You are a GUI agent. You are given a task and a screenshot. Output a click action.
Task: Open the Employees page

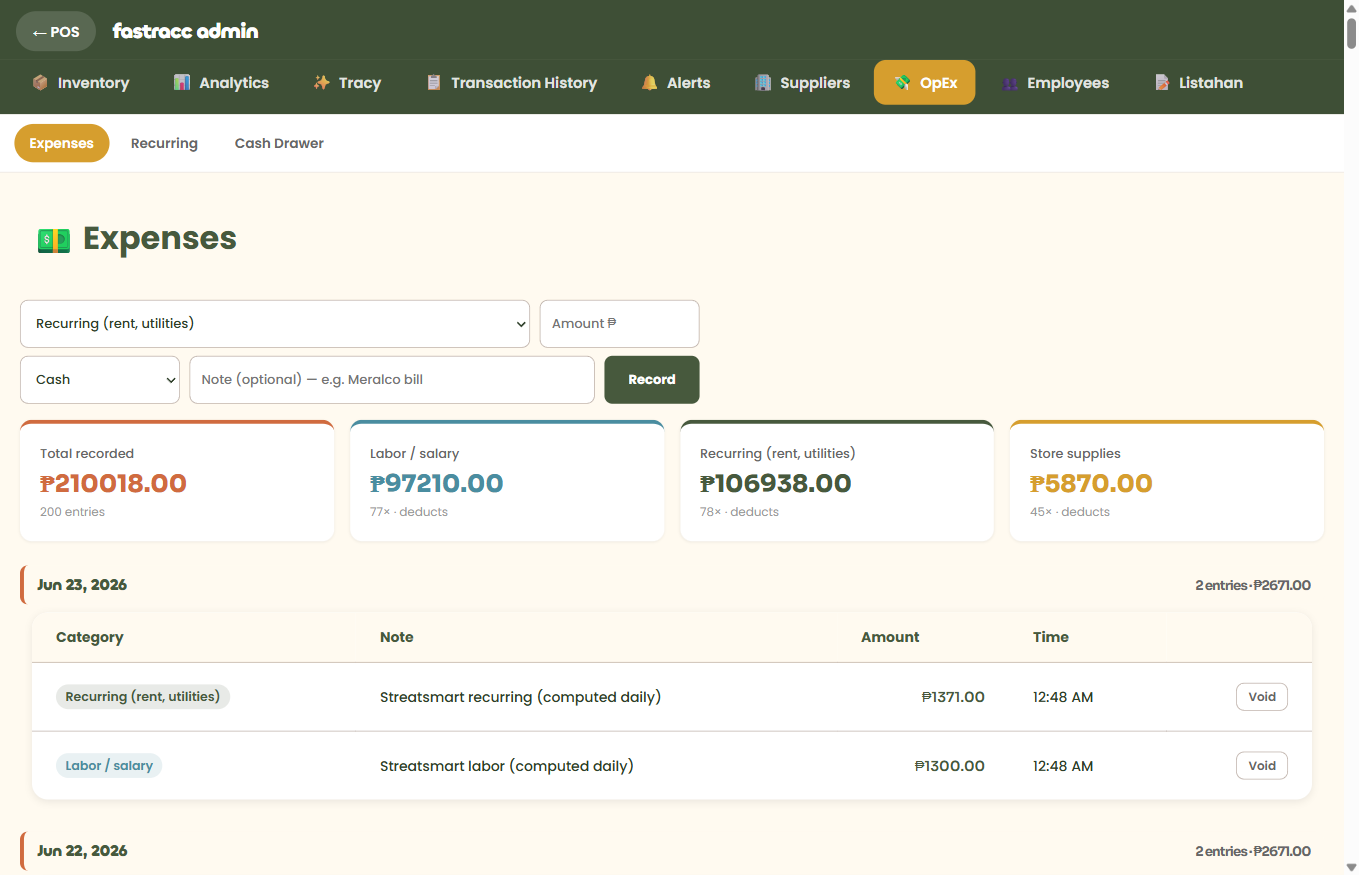1055,83
